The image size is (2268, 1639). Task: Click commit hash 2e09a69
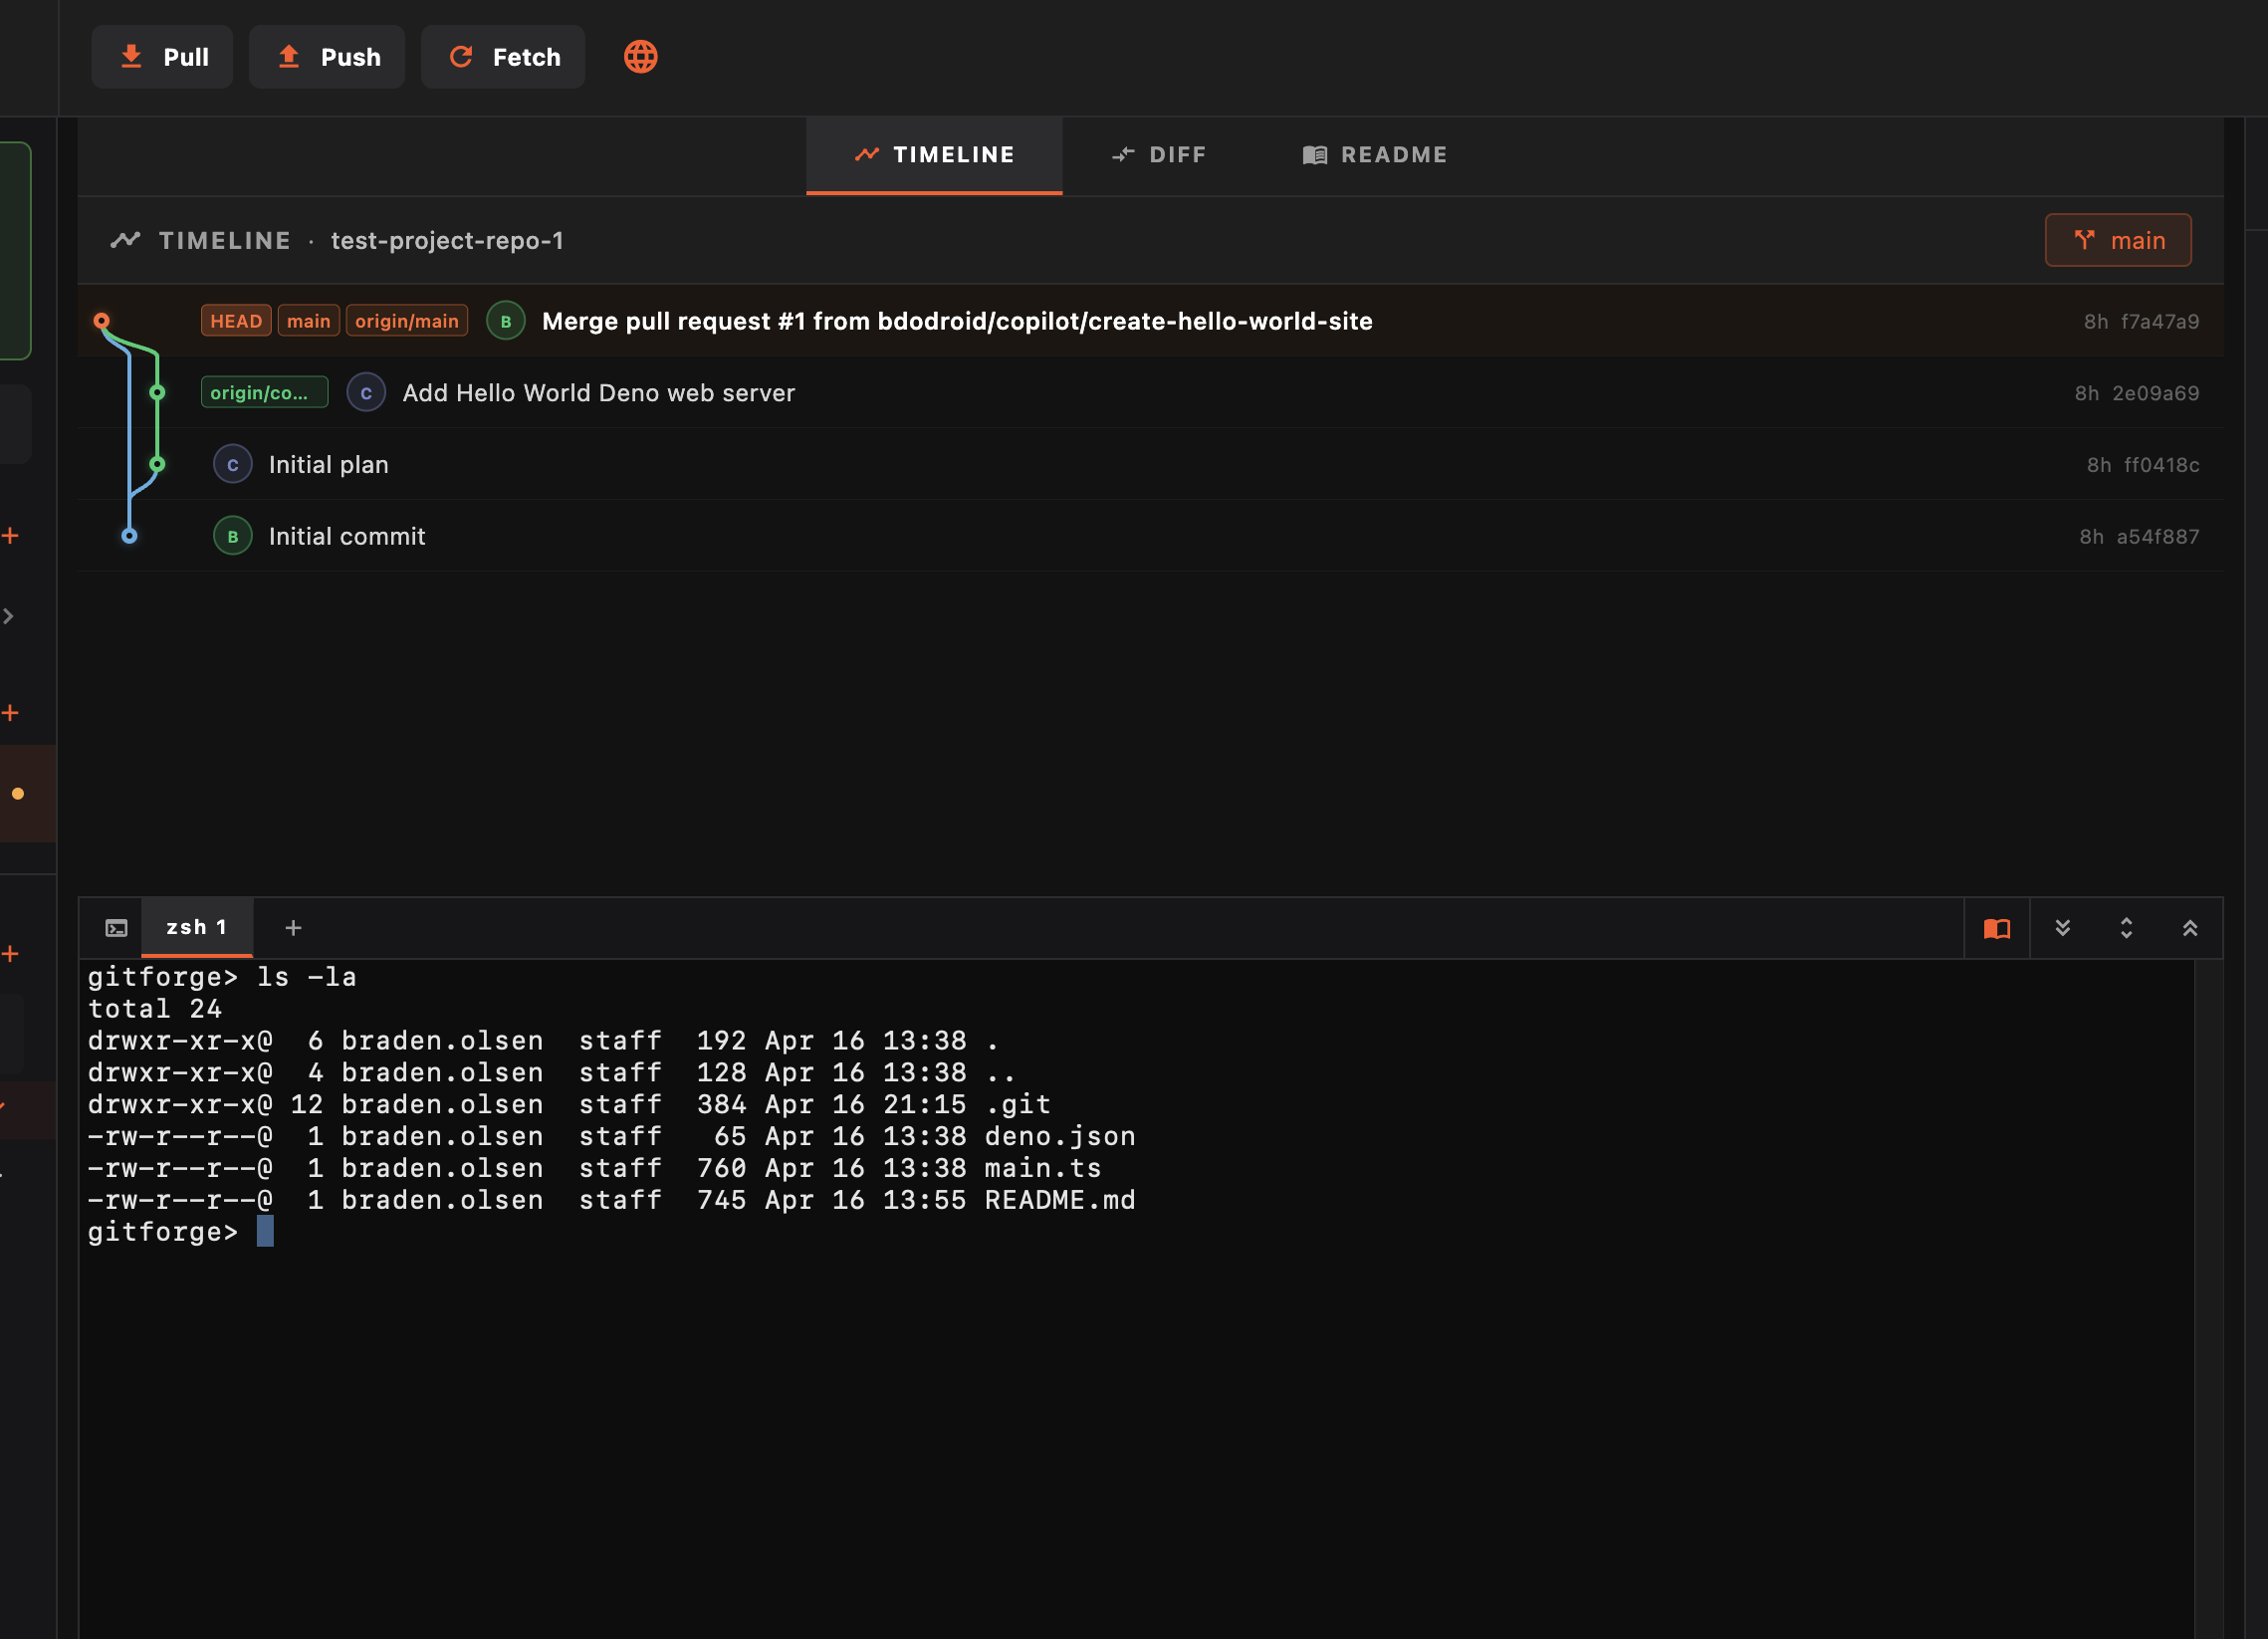(x=2155, y=394)
